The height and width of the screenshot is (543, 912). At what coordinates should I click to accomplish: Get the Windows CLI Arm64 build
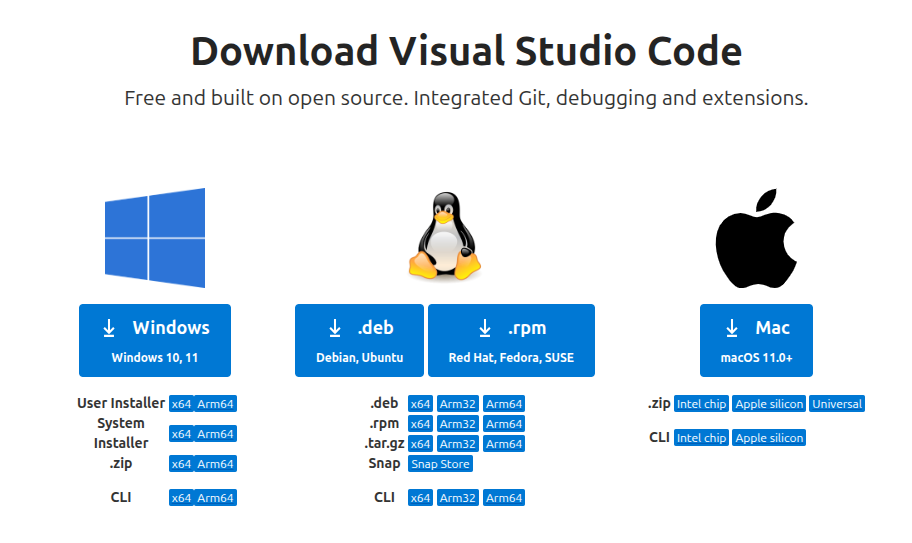216,498
